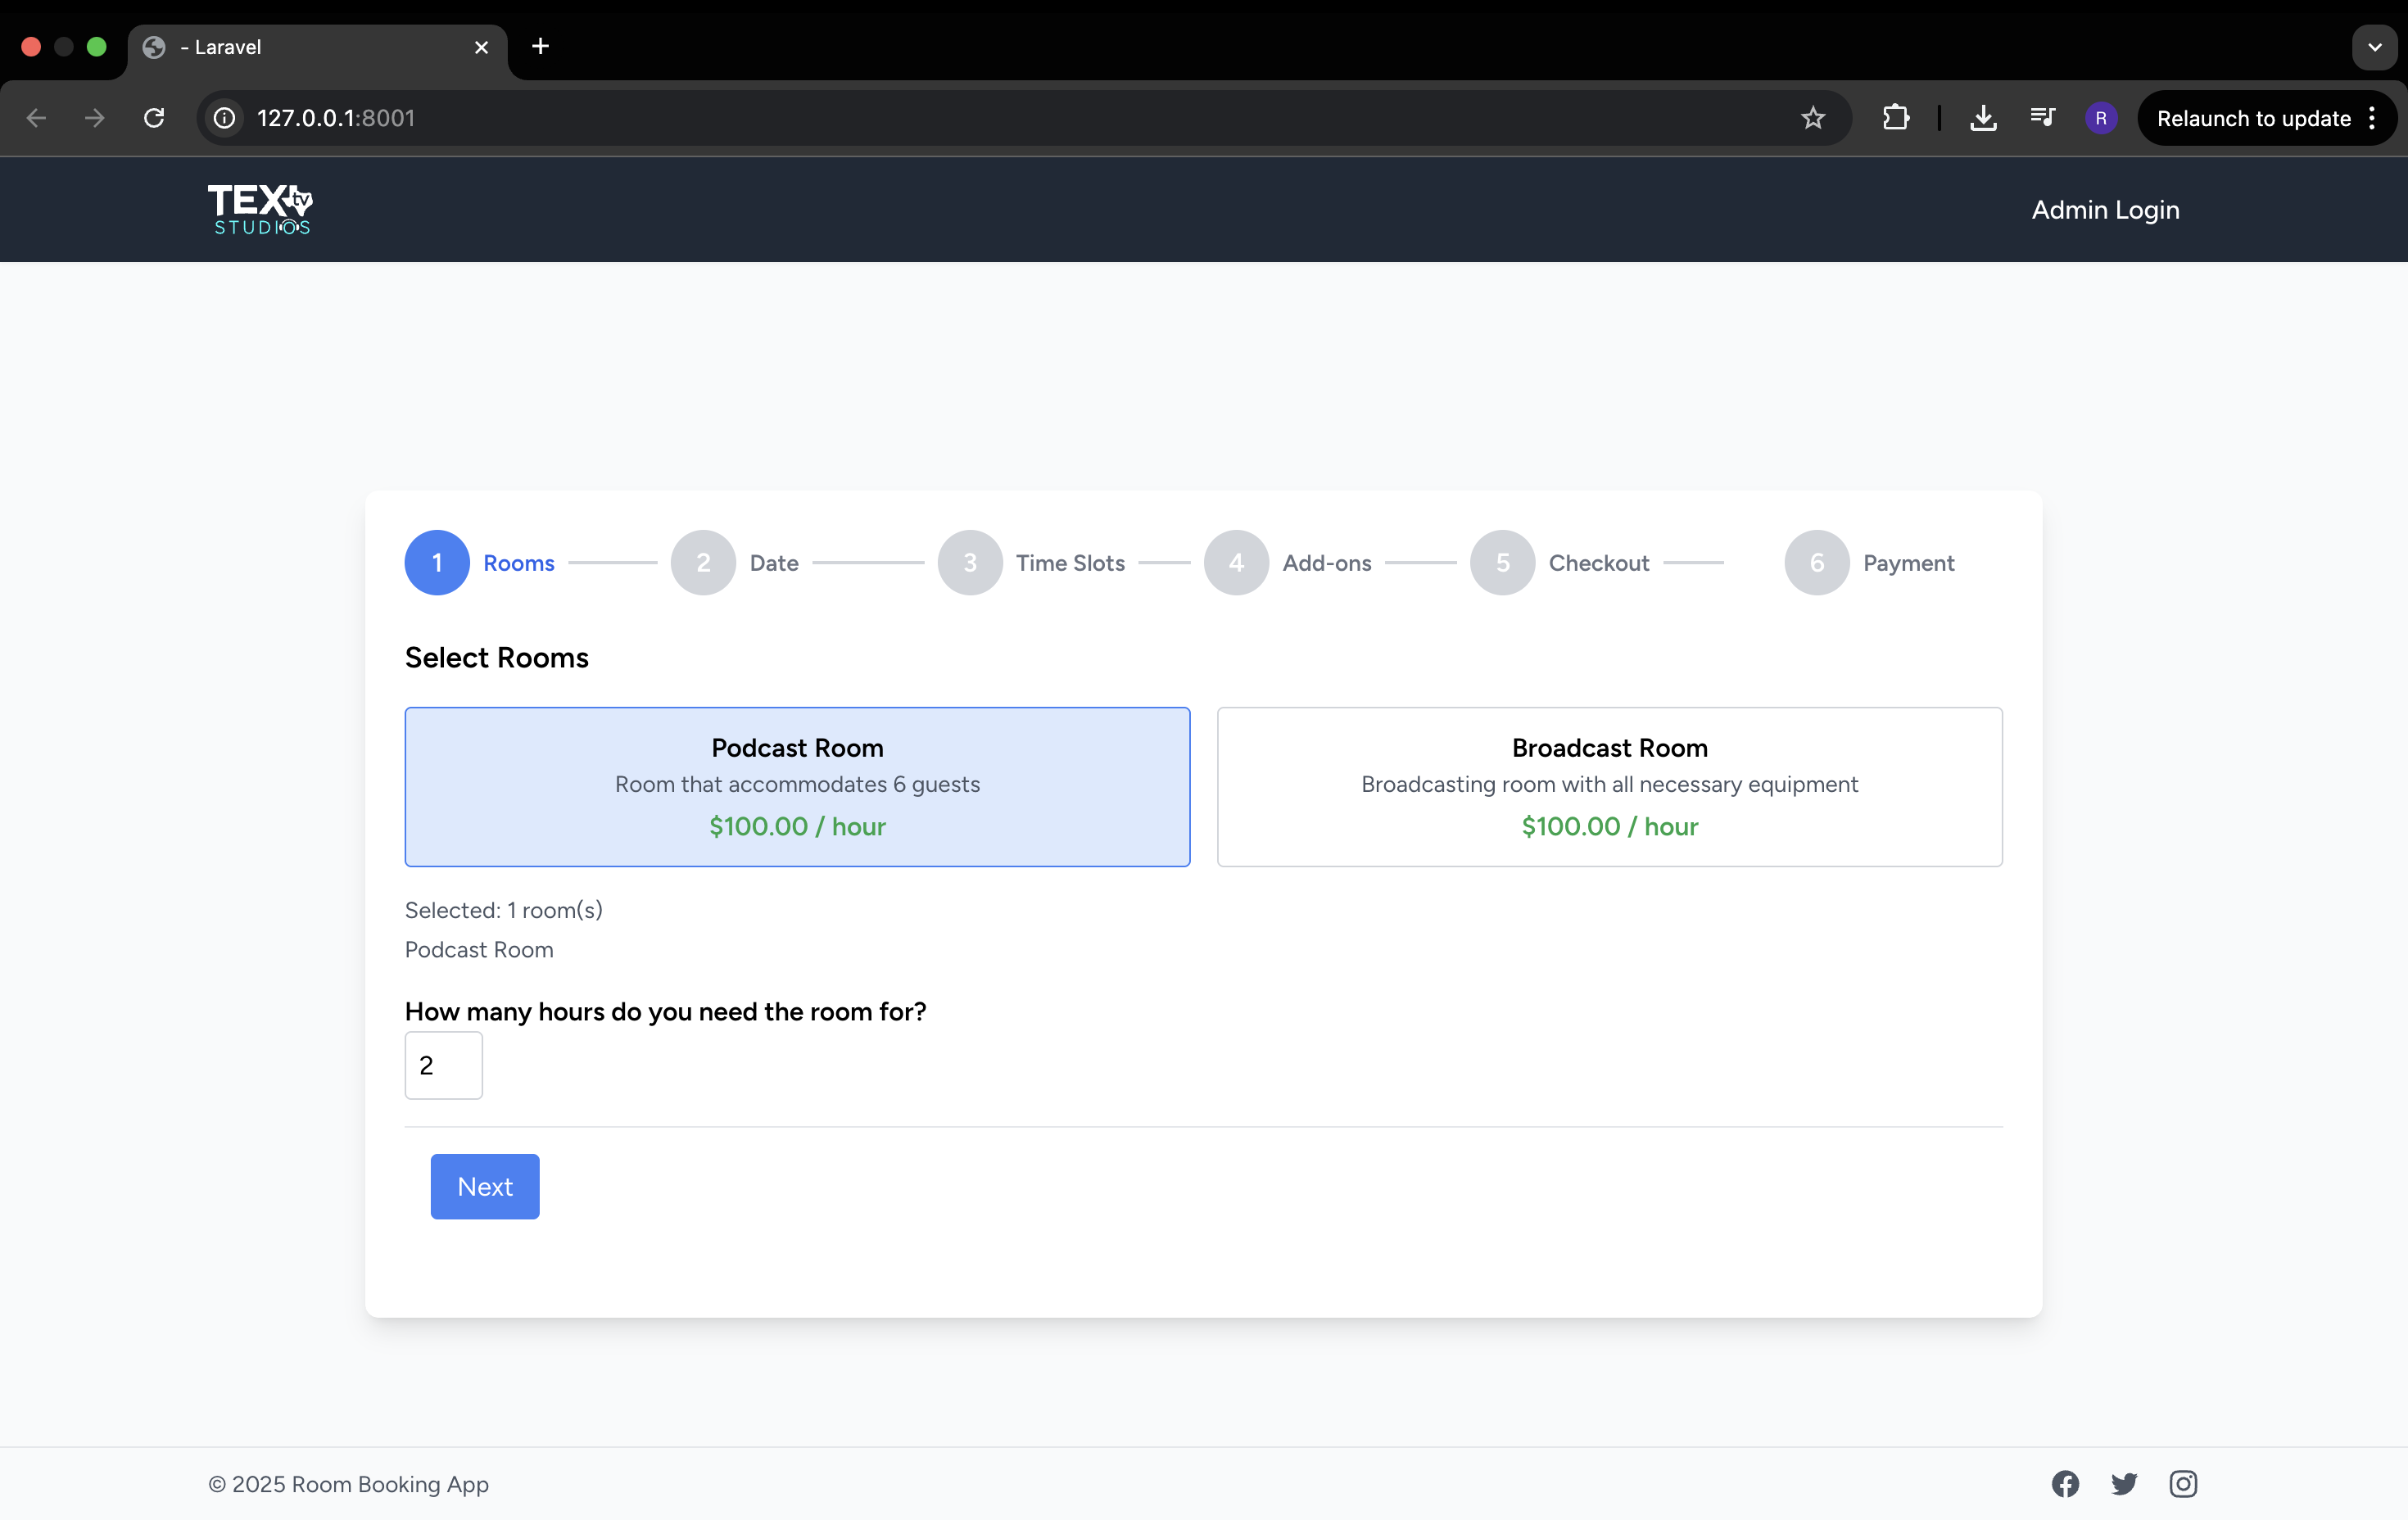Viewport: 2408px width, 1520px height.
Task: Open media controls icon in toolbar
Action: pos(2042,118)
